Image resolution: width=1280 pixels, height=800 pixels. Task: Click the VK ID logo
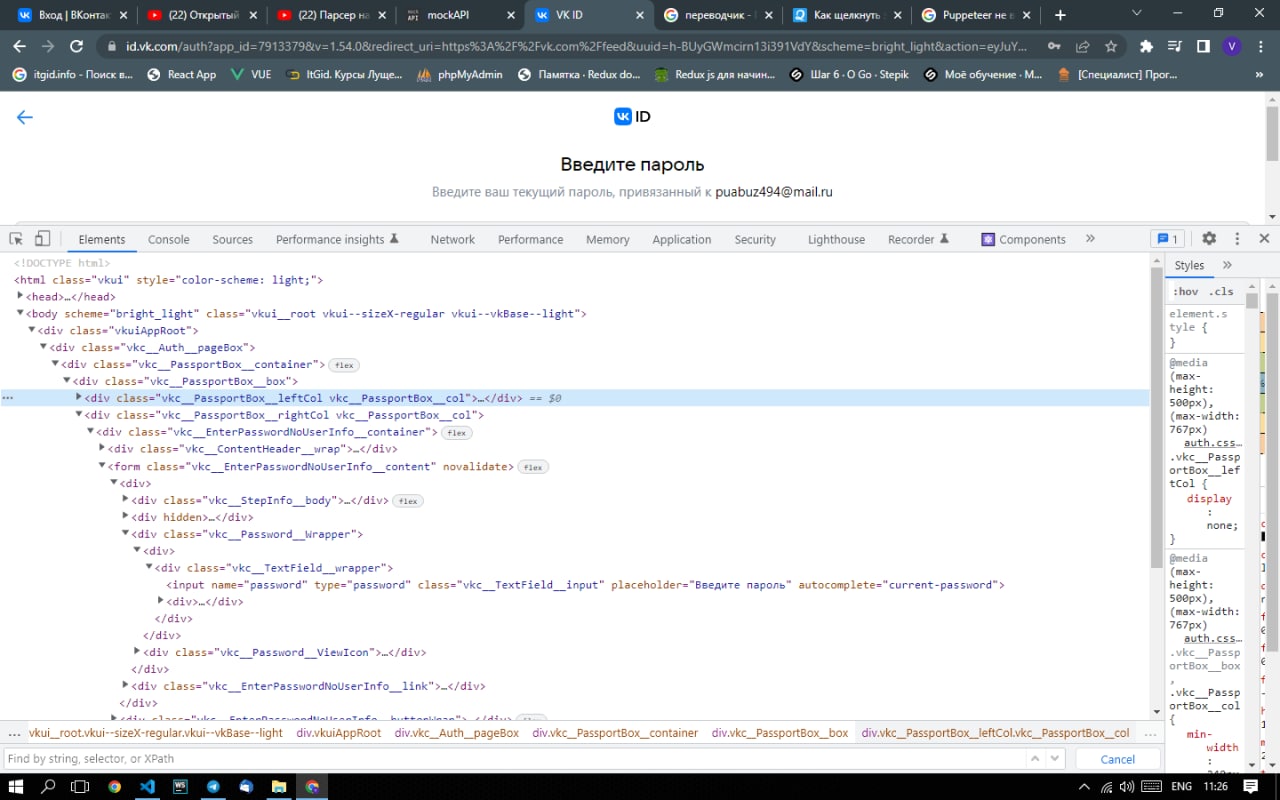point(632,117)
